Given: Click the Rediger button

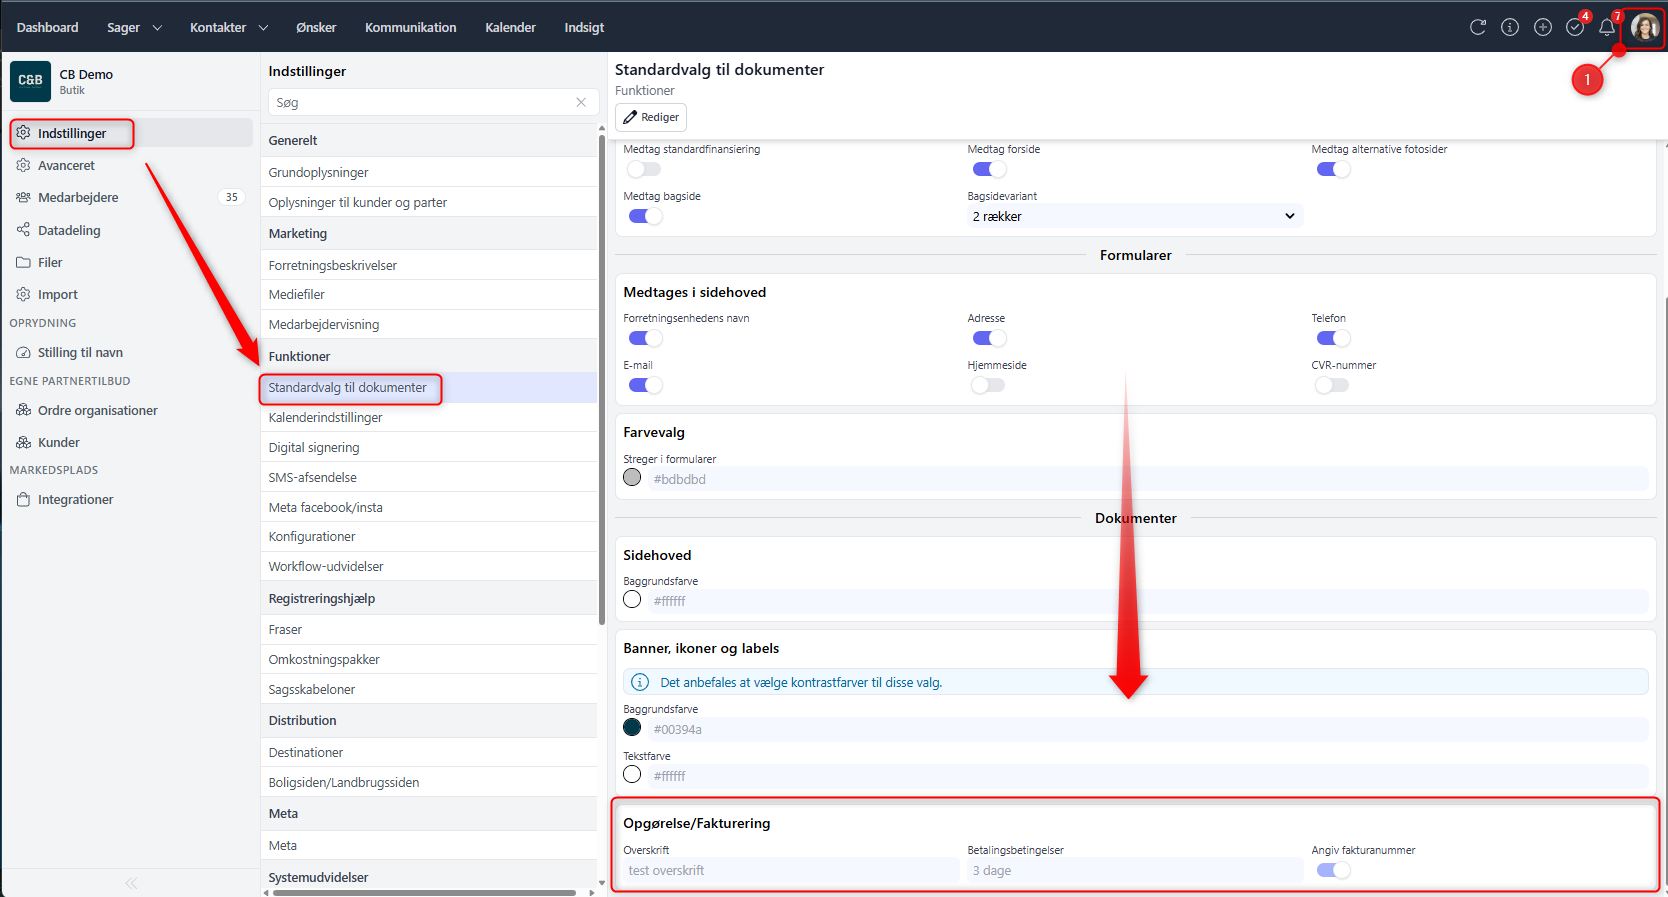Looking at the screenshot, I should (x=651, y=117).
